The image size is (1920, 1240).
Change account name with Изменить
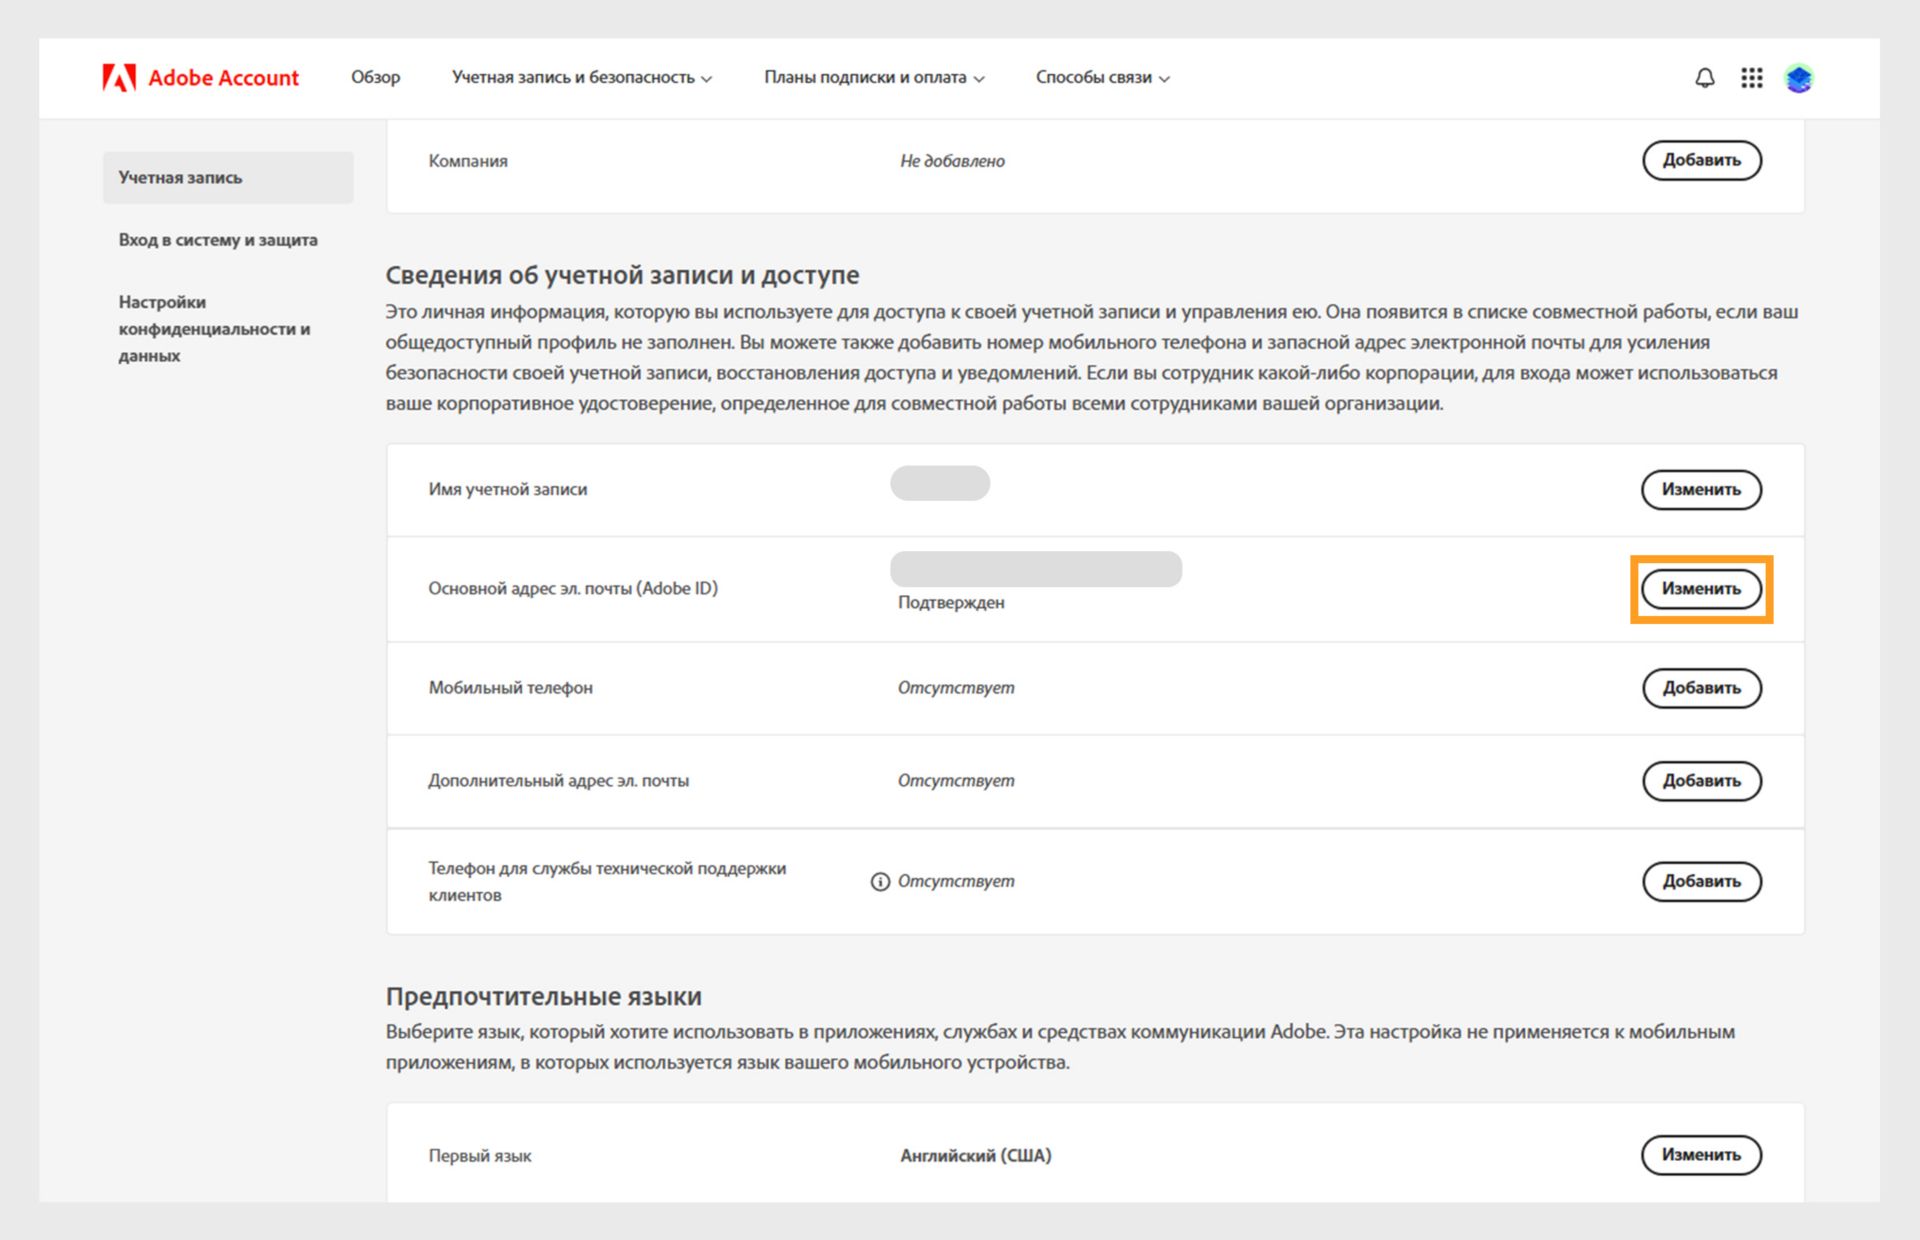coord(1701,490)
